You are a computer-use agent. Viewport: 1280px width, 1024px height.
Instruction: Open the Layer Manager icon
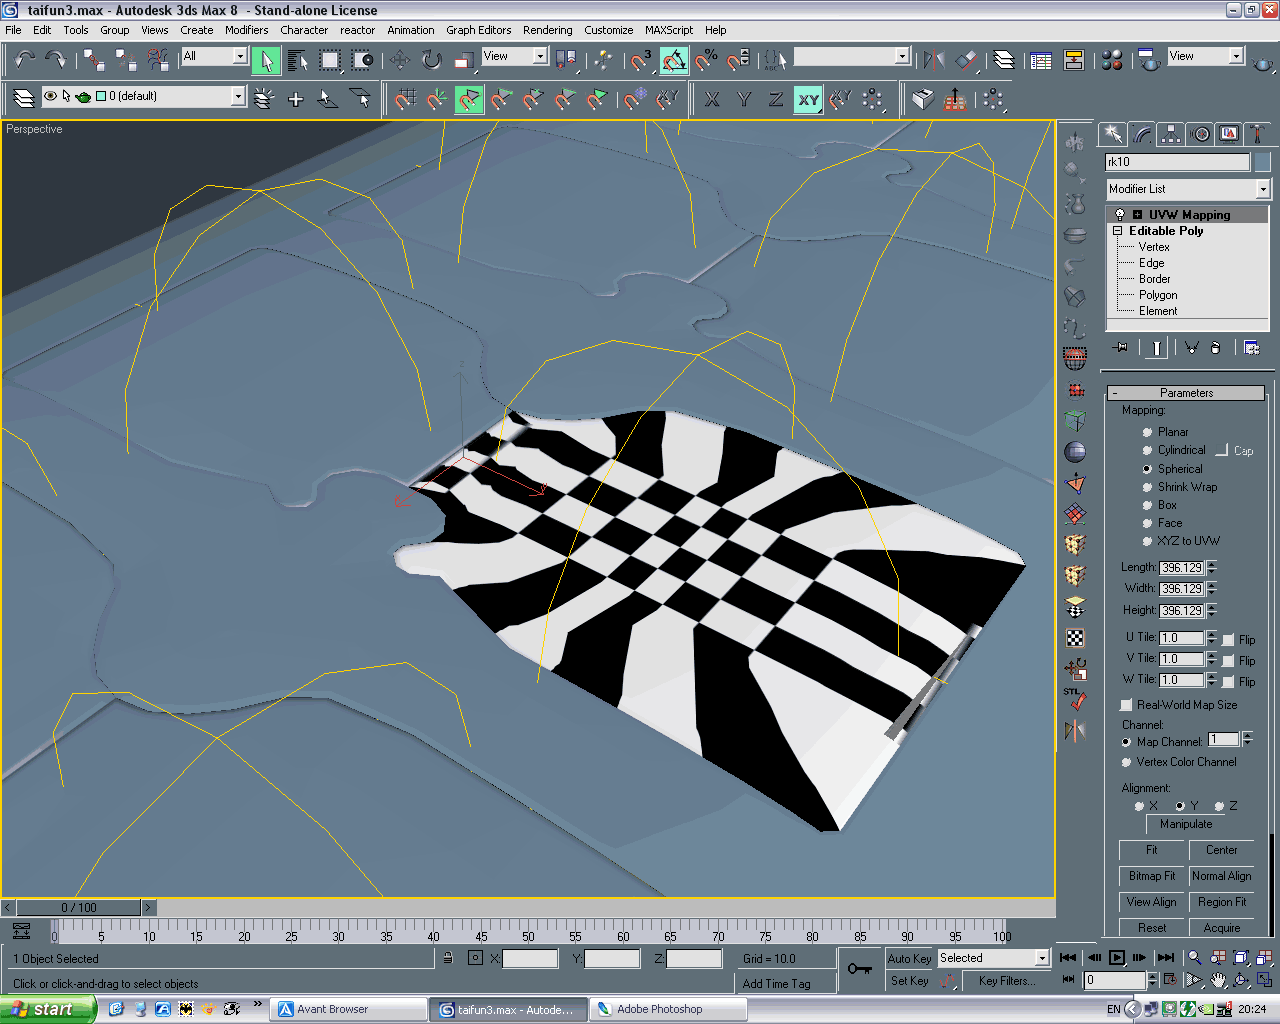pos(1004,61)
